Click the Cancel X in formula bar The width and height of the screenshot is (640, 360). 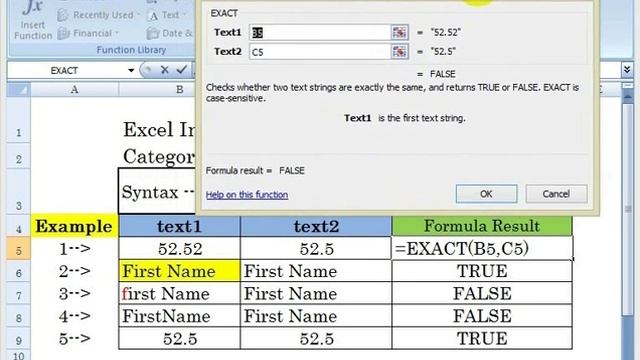(164, 70)
